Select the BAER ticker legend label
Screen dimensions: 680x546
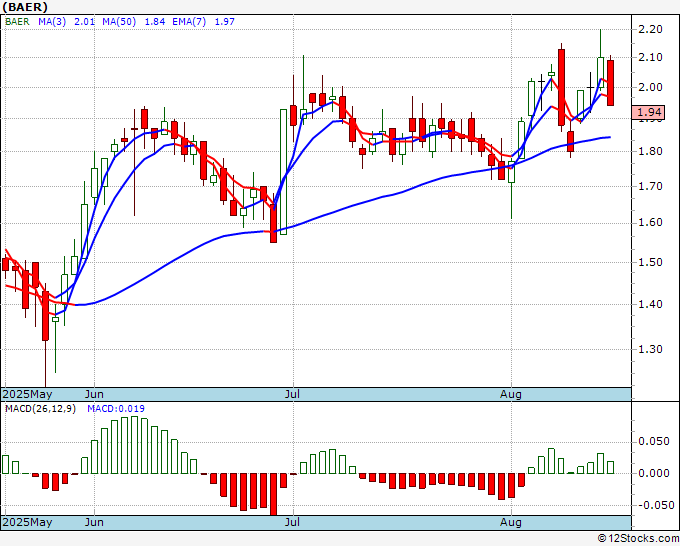[x=17, y=22]
